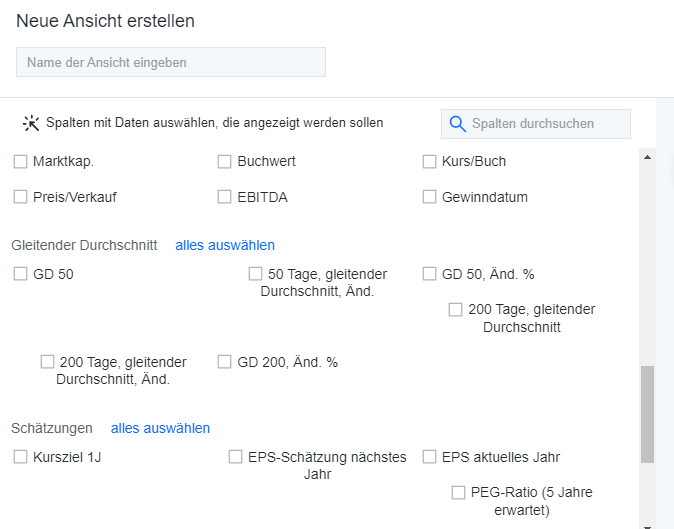Select the EBITDA checkbox
This screenshot has width=674, height=529.
tap(225, 197)
